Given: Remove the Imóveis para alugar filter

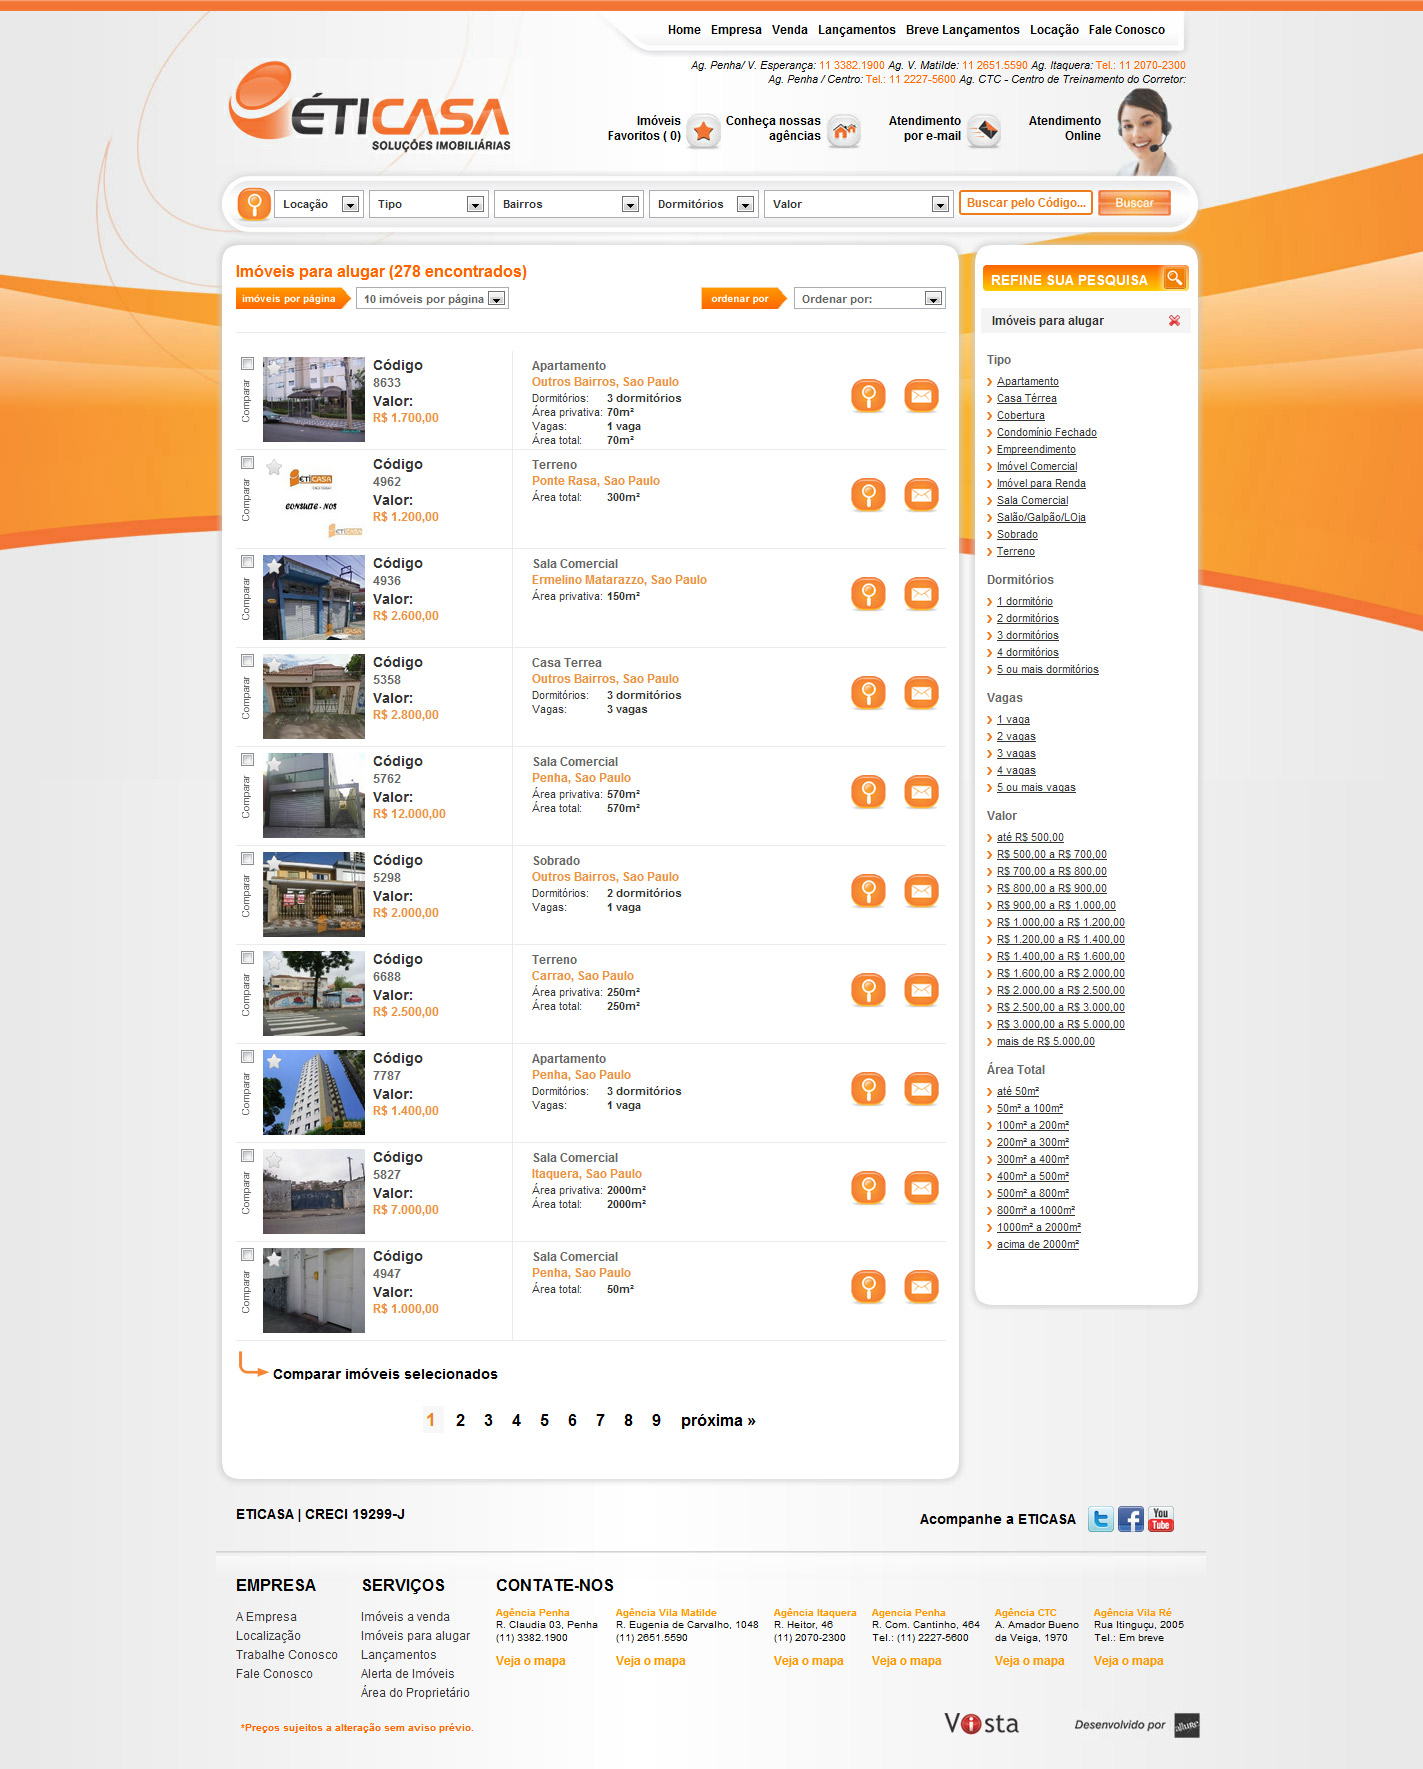Looking at the screenshot, I should (1174, 321).
